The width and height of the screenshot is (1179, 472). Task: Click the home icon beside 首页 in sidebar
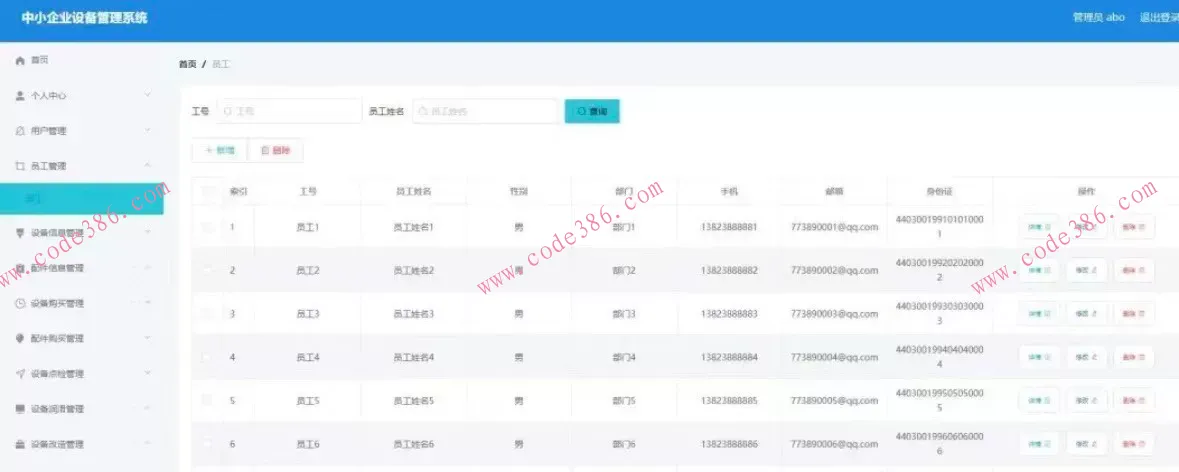[20, 60]
